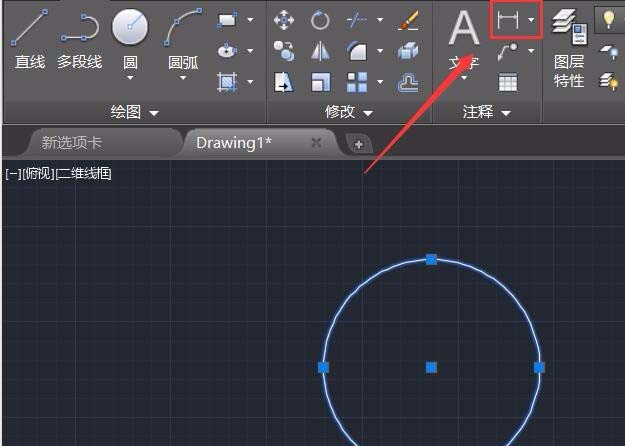625x446 pixels.
Task: Select the Rotate tool
Action: (x=320, y=20)
